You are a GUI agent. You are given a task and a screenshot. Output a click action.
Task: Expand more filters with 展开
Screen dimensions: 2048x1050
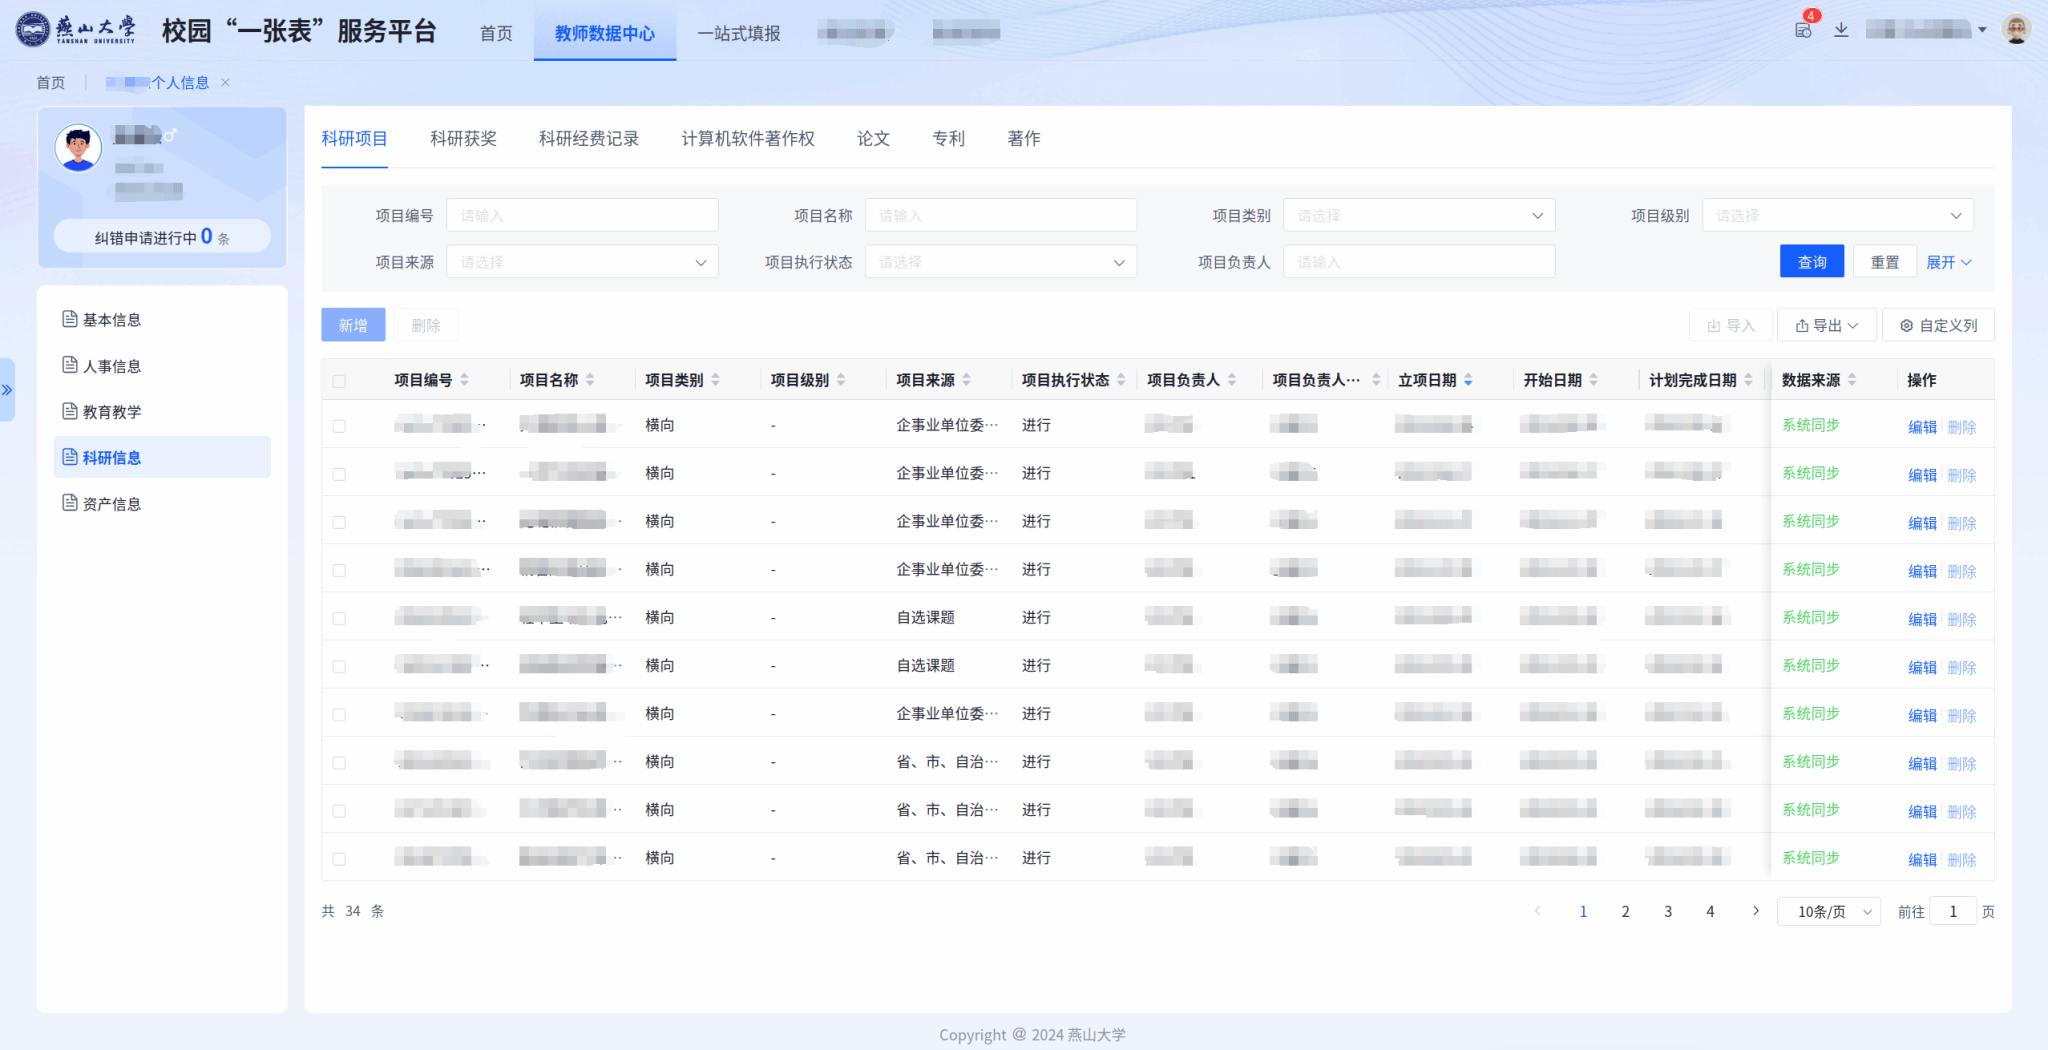pos(1948,262)
